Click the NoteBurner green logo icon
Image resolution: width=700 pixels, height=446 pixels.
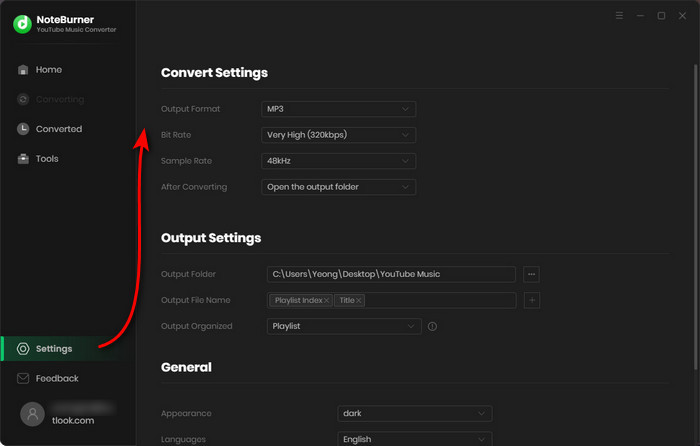[x=22, y=24]
